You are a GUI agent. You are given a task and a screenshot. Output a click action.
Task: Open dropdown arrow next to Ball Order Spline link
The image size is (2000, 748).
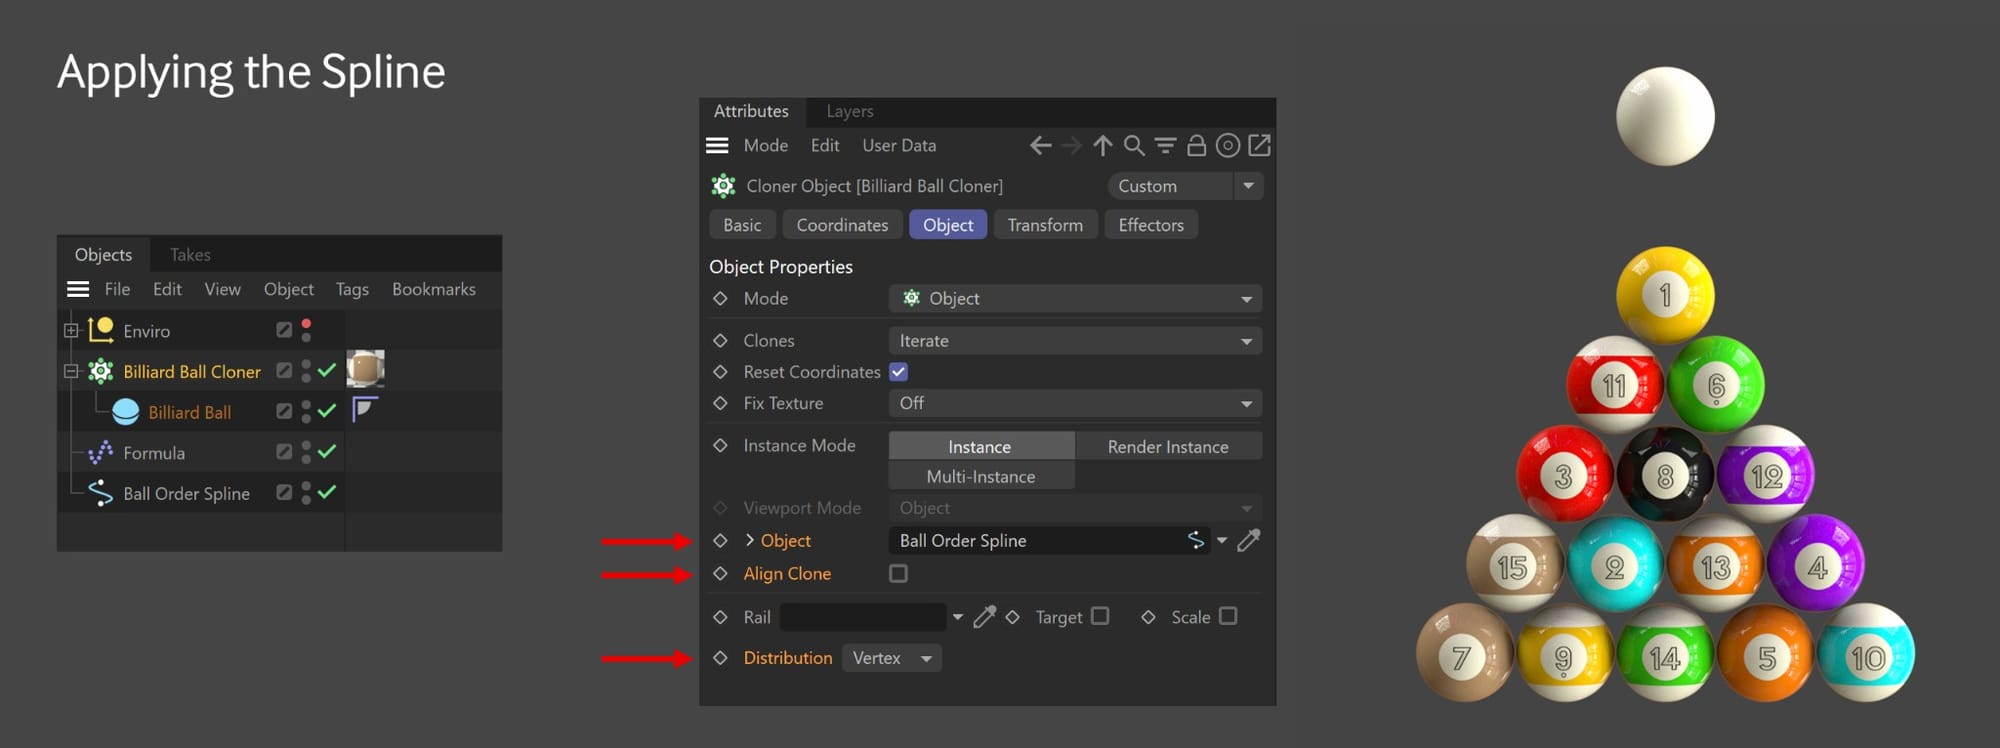click(x=1222, y=541)
